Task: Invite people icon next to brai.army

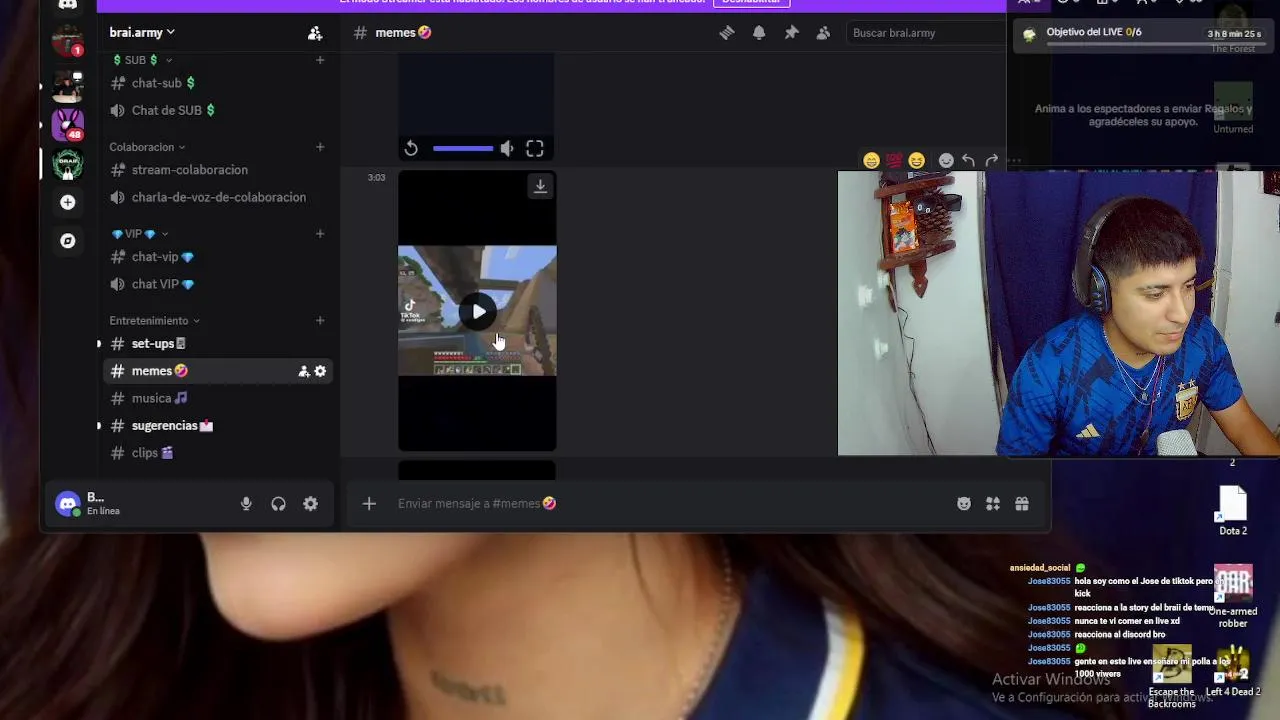Action: pyautogui.click(x=315, y=33)
